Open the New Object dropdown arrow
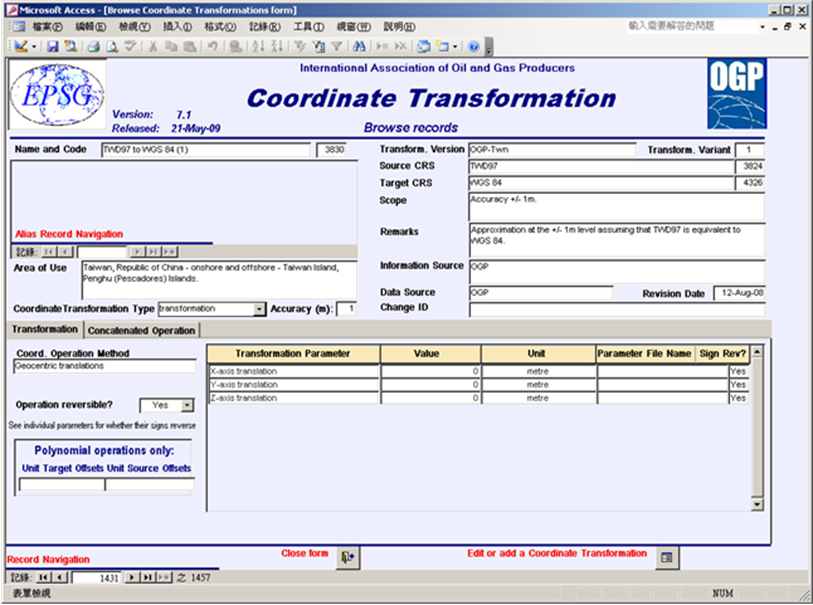This screenshot has width=813, height=605. click(x=455, y=47)
